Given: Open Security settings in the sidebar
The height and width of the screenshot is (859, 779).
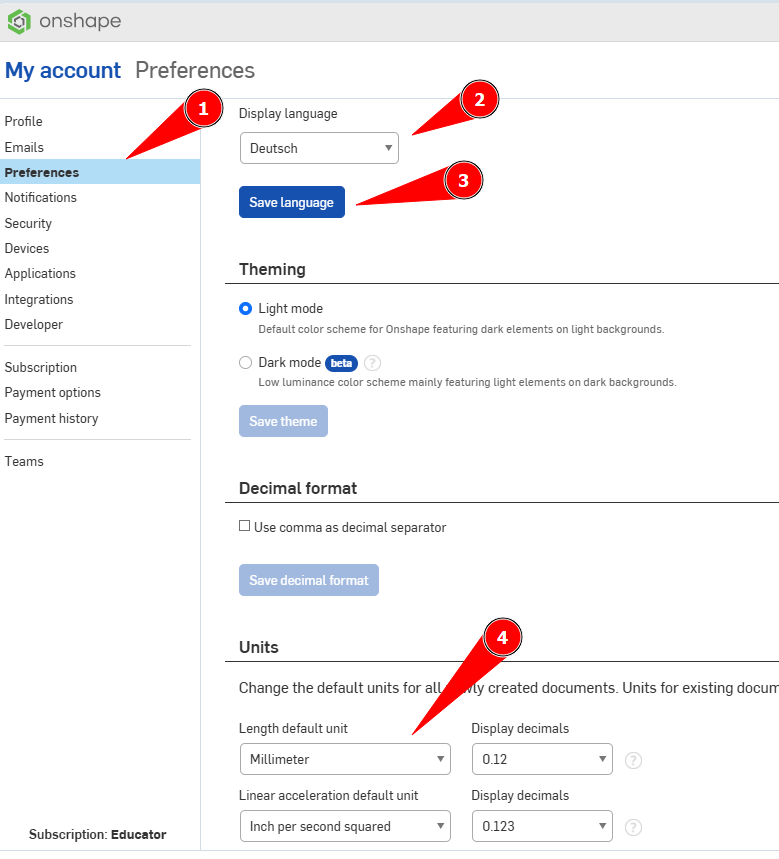Looking at the screenshot, I should click(x=28, y=223).
